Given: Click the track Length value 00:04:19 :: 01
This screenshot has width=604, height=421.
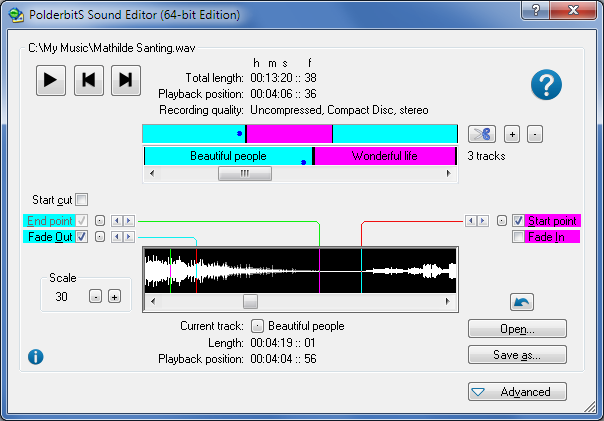Looking at the screenshot, I should coord(283,343).
